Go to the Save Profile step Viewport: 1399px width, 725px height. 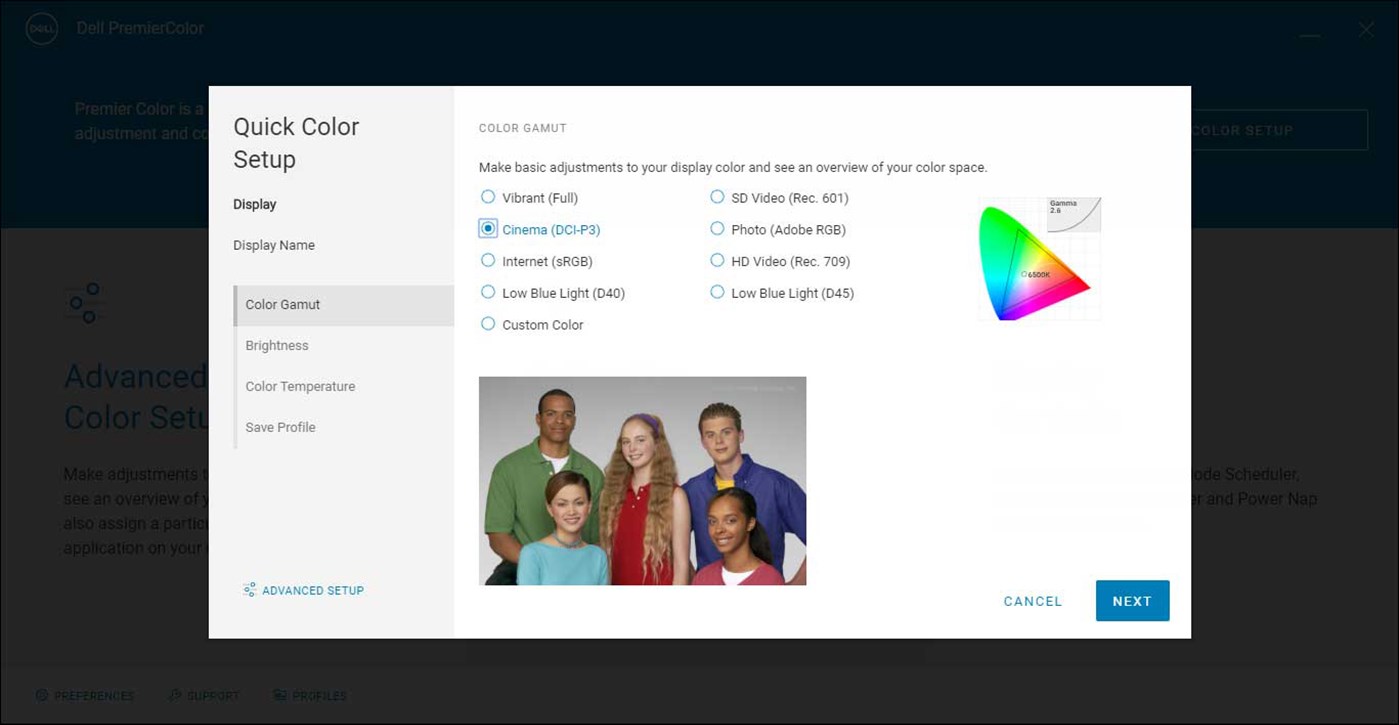pos(279,427)
